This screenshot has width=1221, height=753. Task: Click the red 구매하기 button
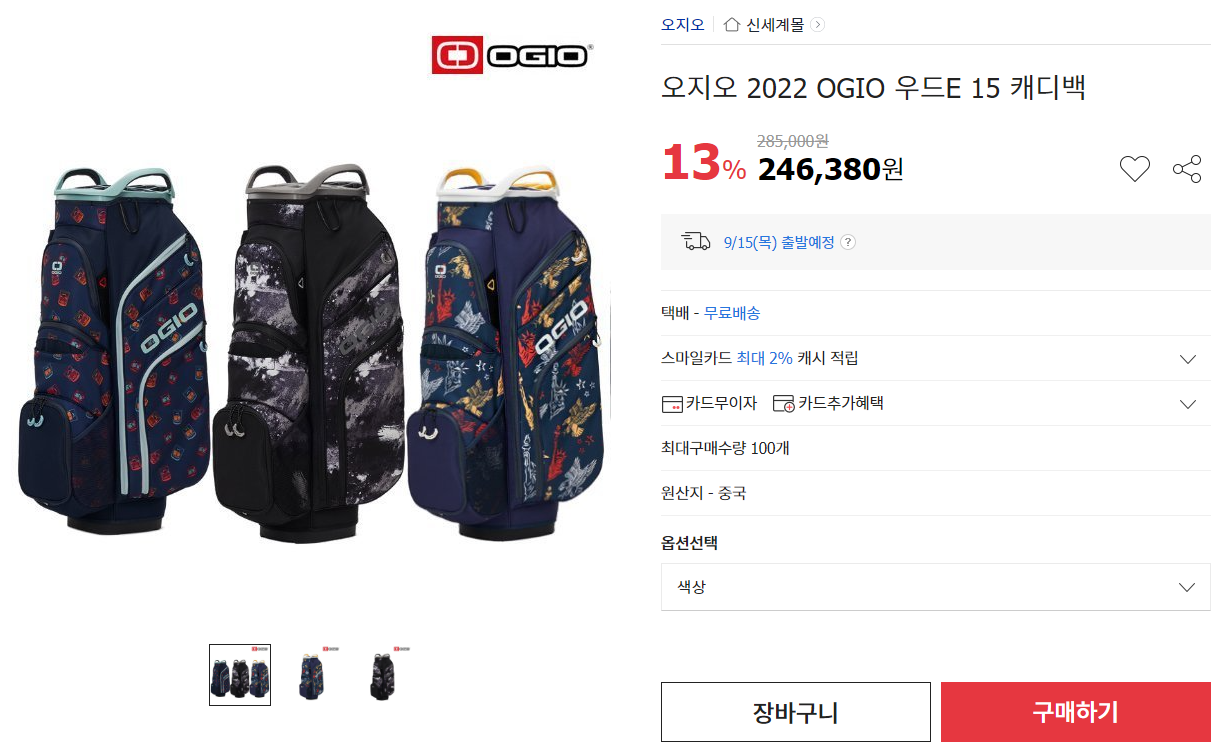click(1076, 712)
